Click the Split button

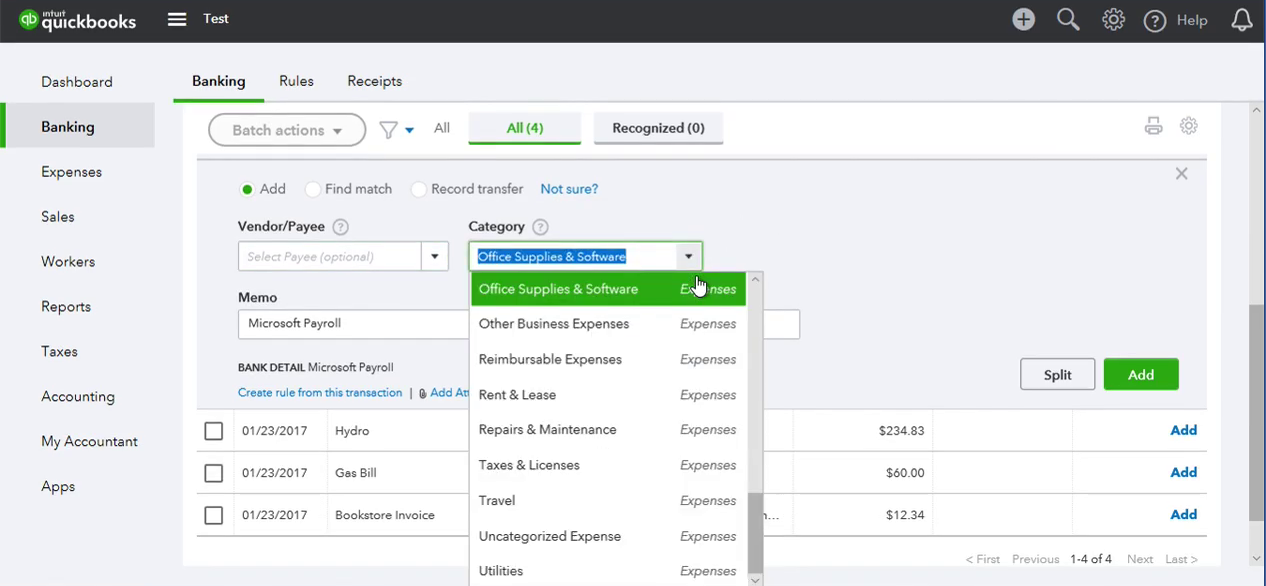(x=1057, y=375)
